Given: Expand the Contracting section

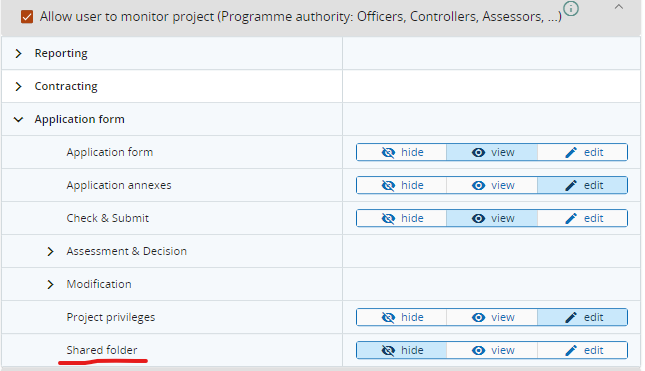Looking at the screenshot, I should point(18,86).
